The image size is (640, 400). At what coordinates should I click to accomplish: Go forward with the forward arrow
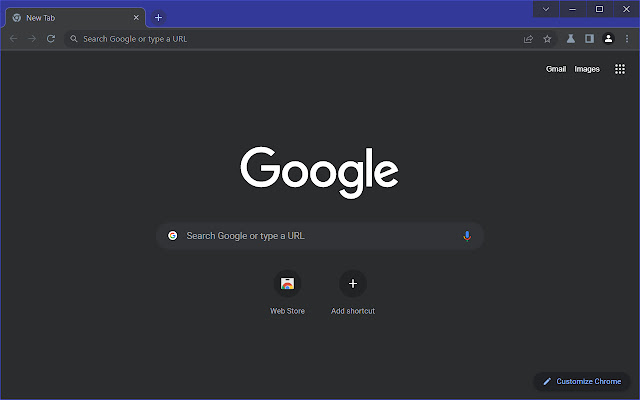pos(32,39)
